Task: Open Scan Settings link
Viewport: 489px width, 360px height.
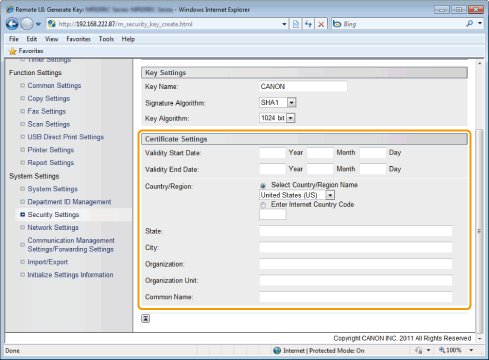Action: pyautogui.click(x=49, y=124)
